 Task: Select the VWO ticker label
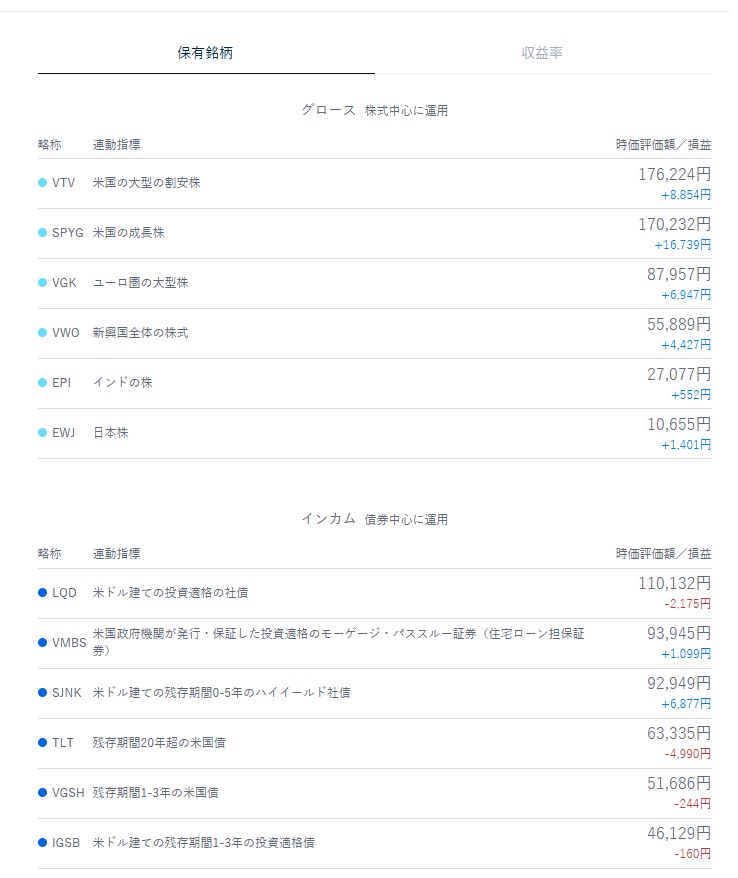(66, 333)
